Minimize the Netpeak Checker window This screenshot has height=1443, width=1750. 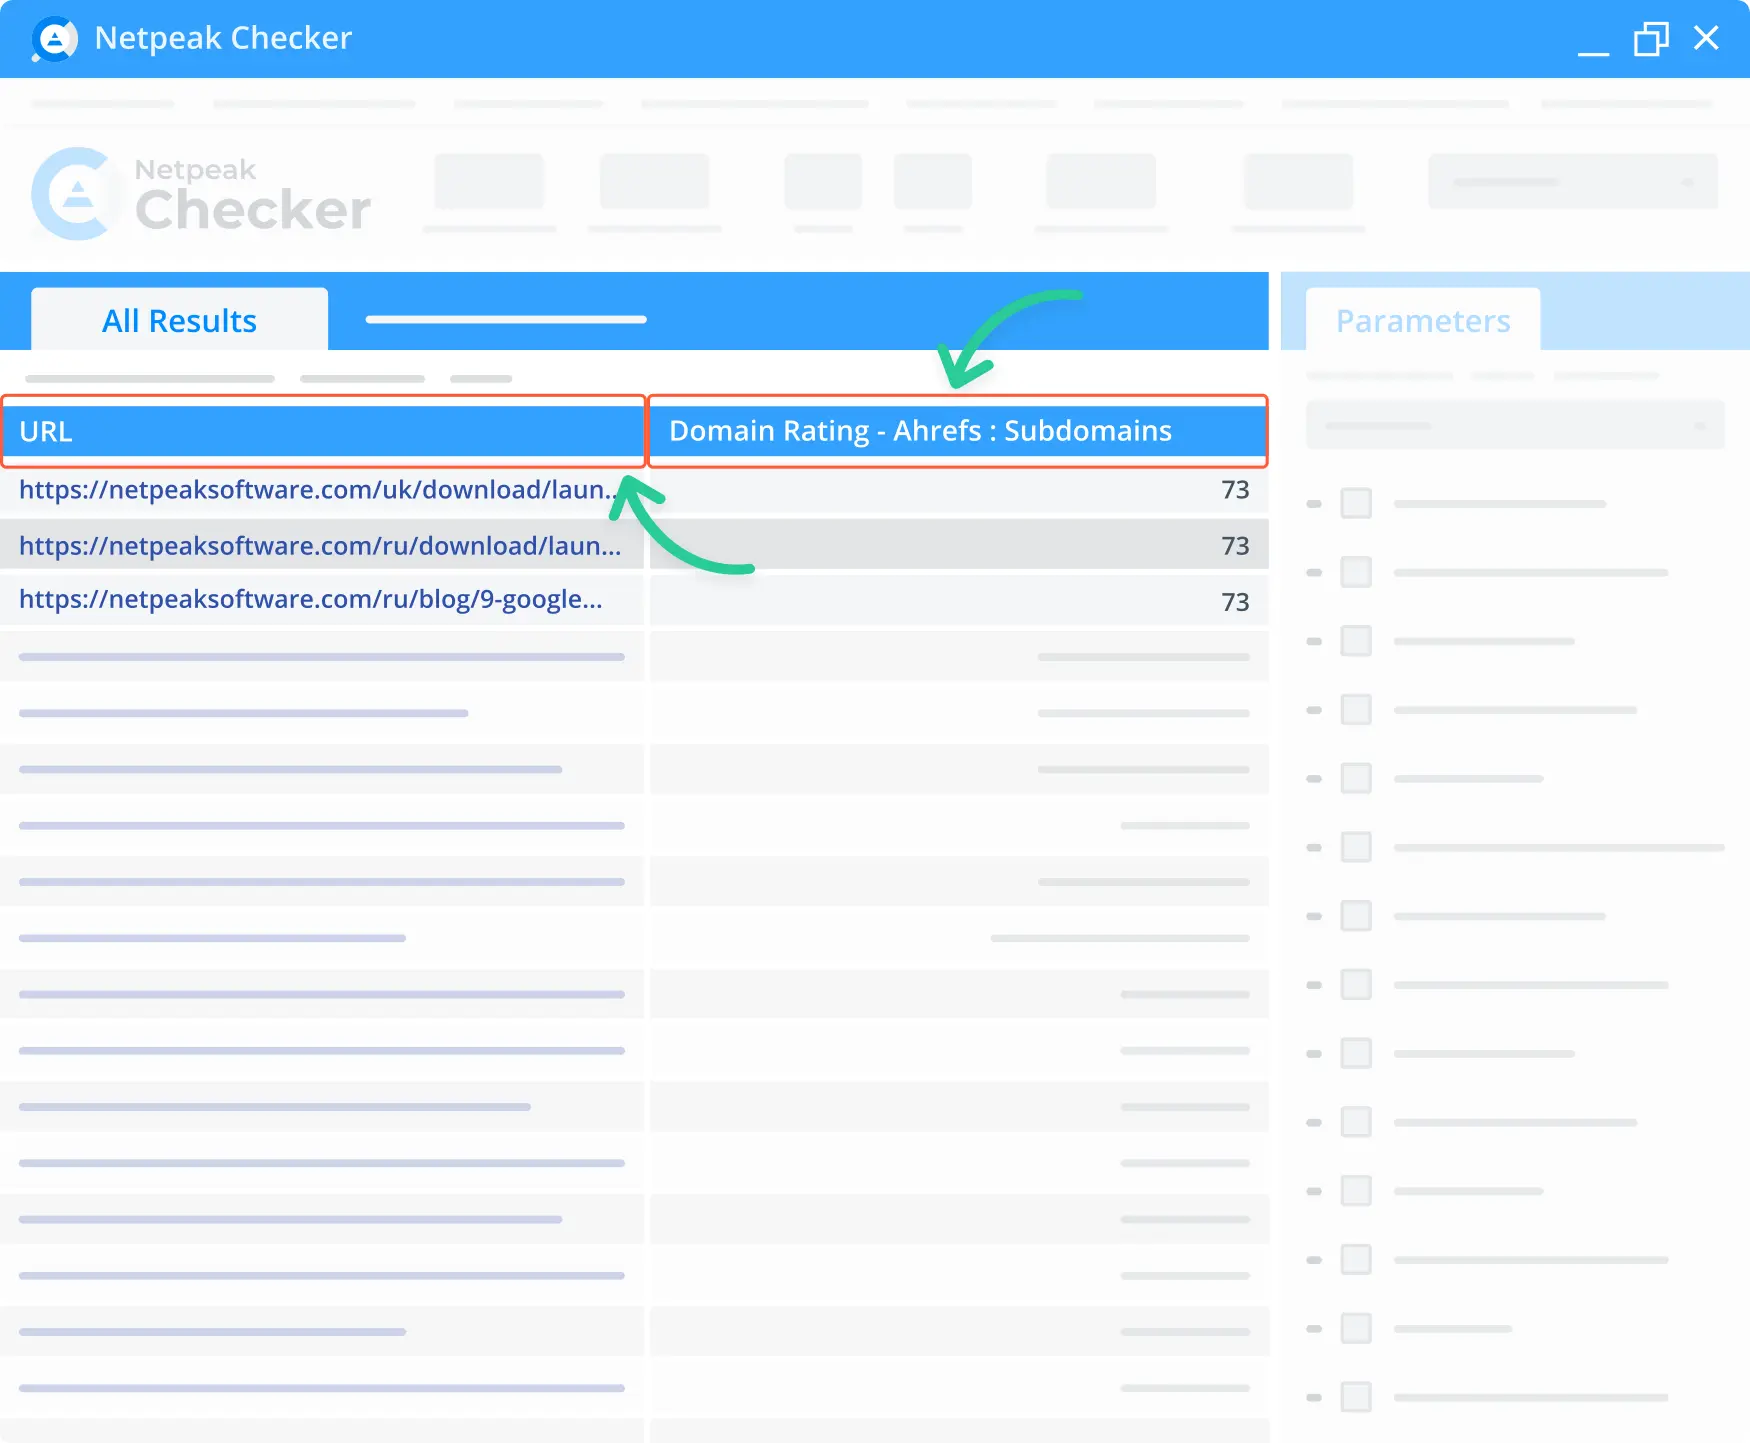click(1592, 40)
